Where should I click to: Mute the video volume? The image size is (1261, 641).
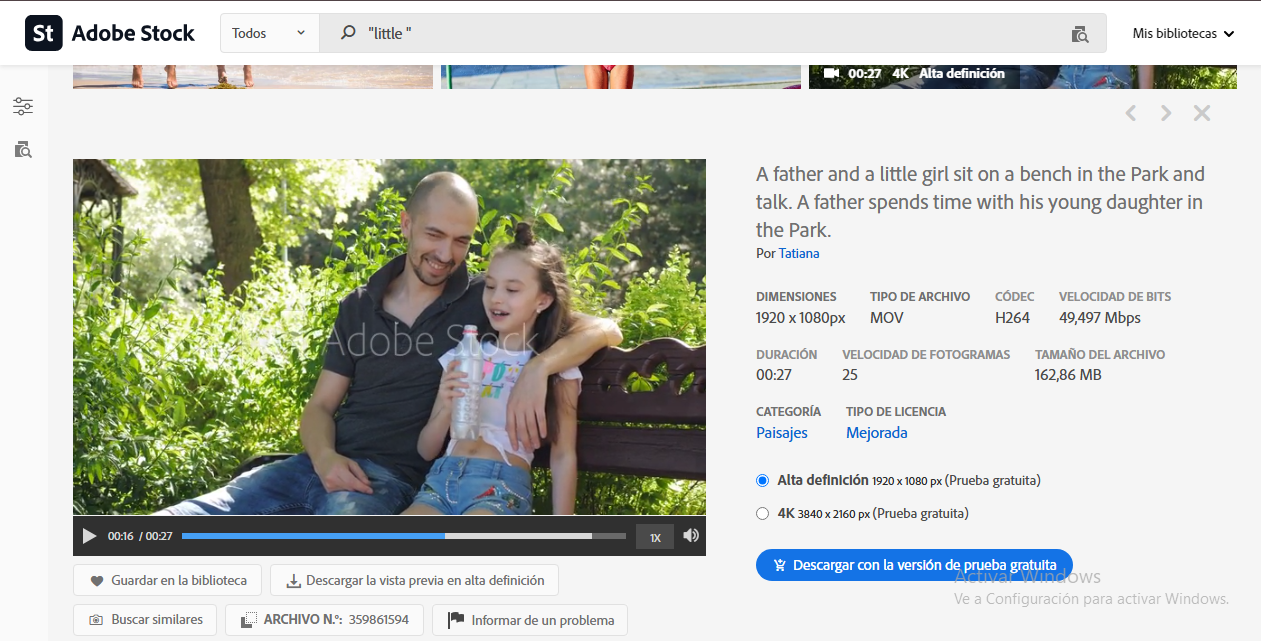(x=691, y=536)
